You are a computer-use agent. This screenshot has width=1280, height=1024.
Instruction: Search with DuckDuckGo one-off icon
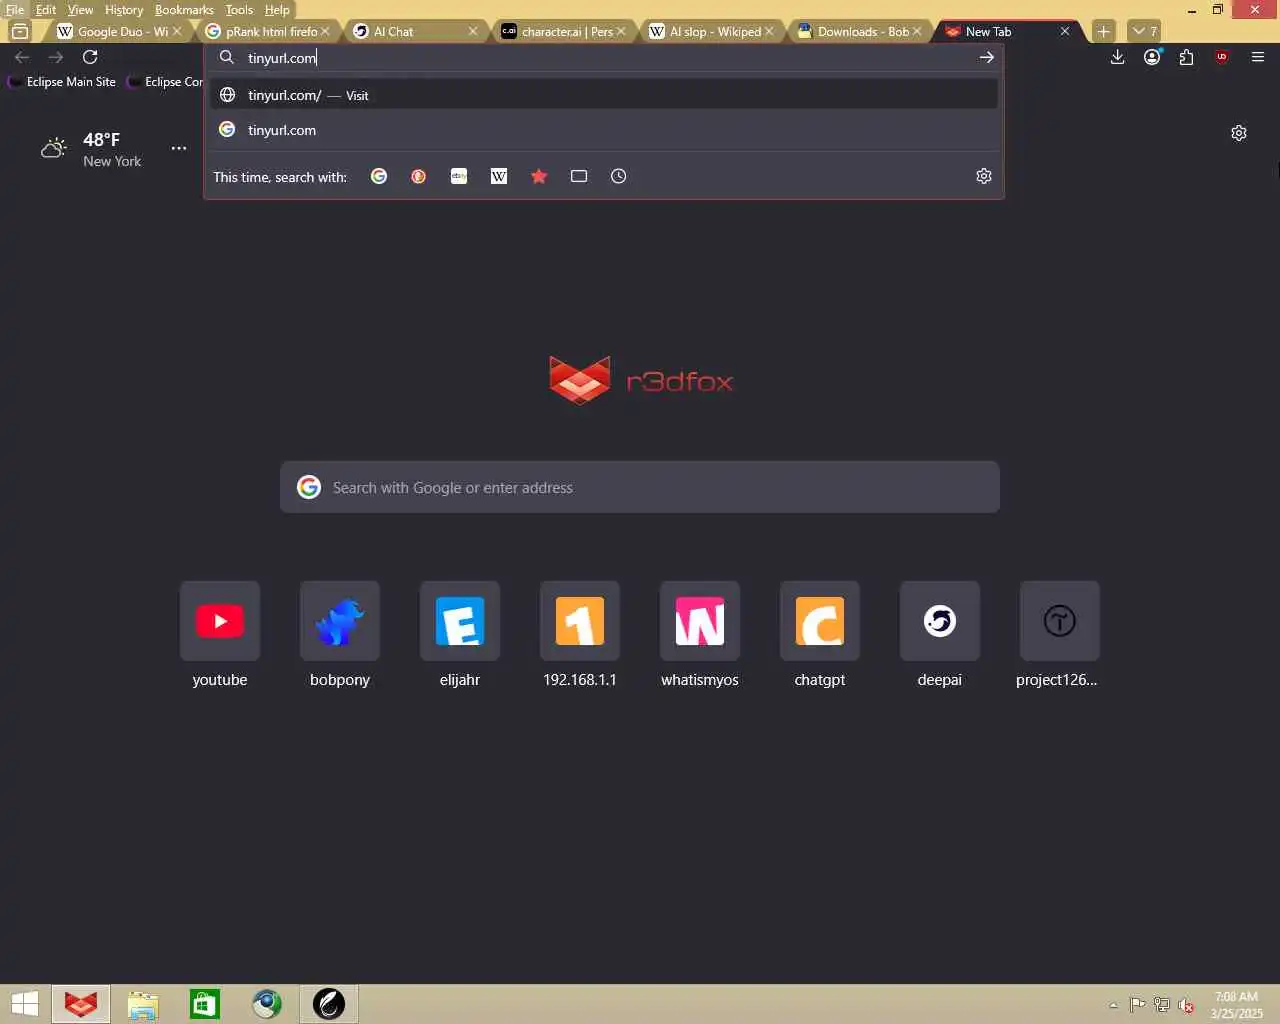pos(419,176)
